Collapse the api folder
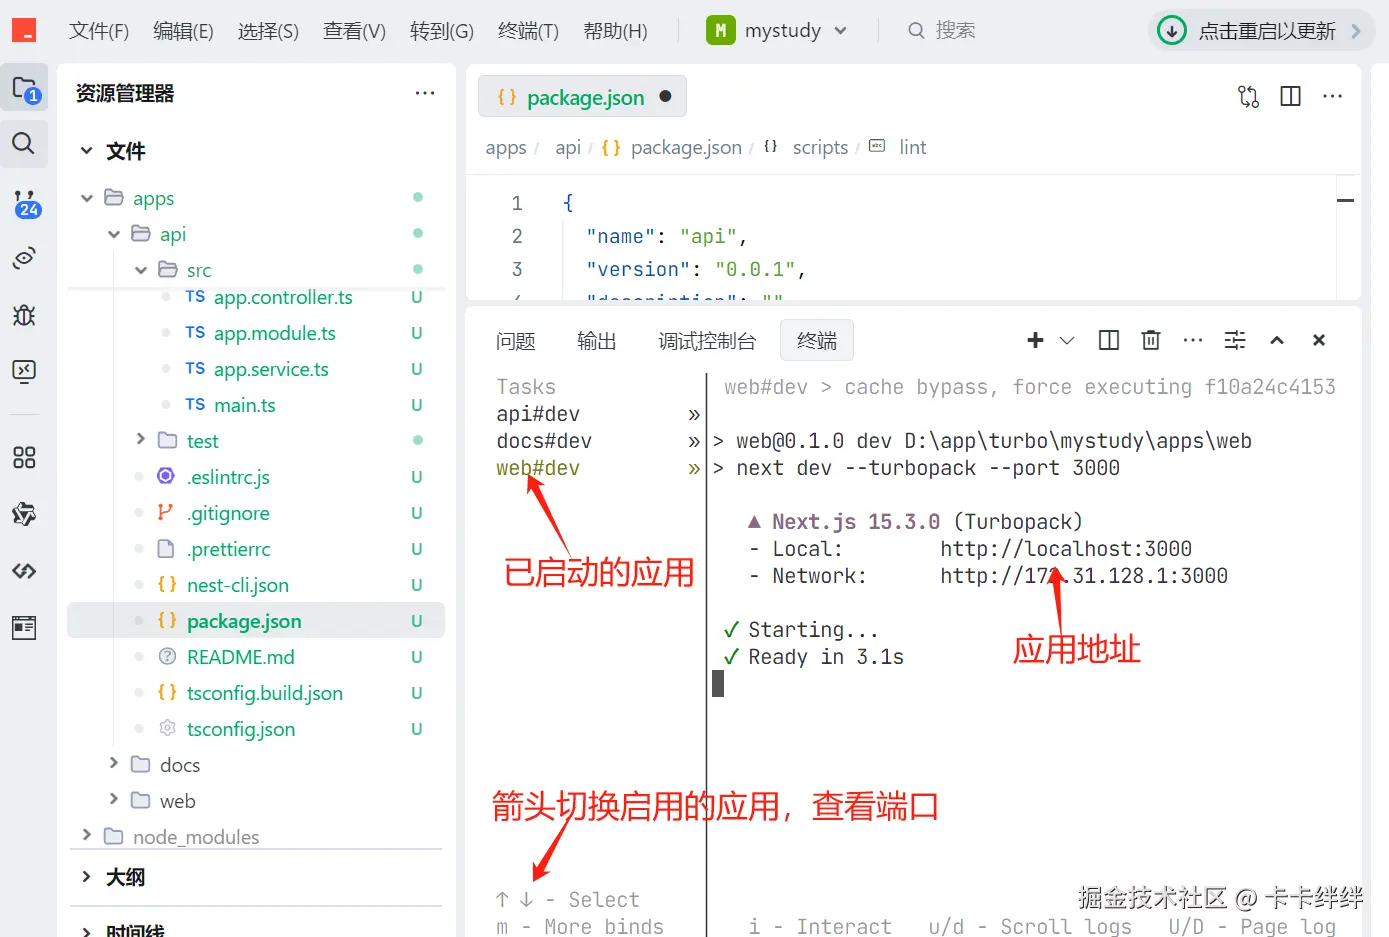1389x937 pixels. click(114, 234)
